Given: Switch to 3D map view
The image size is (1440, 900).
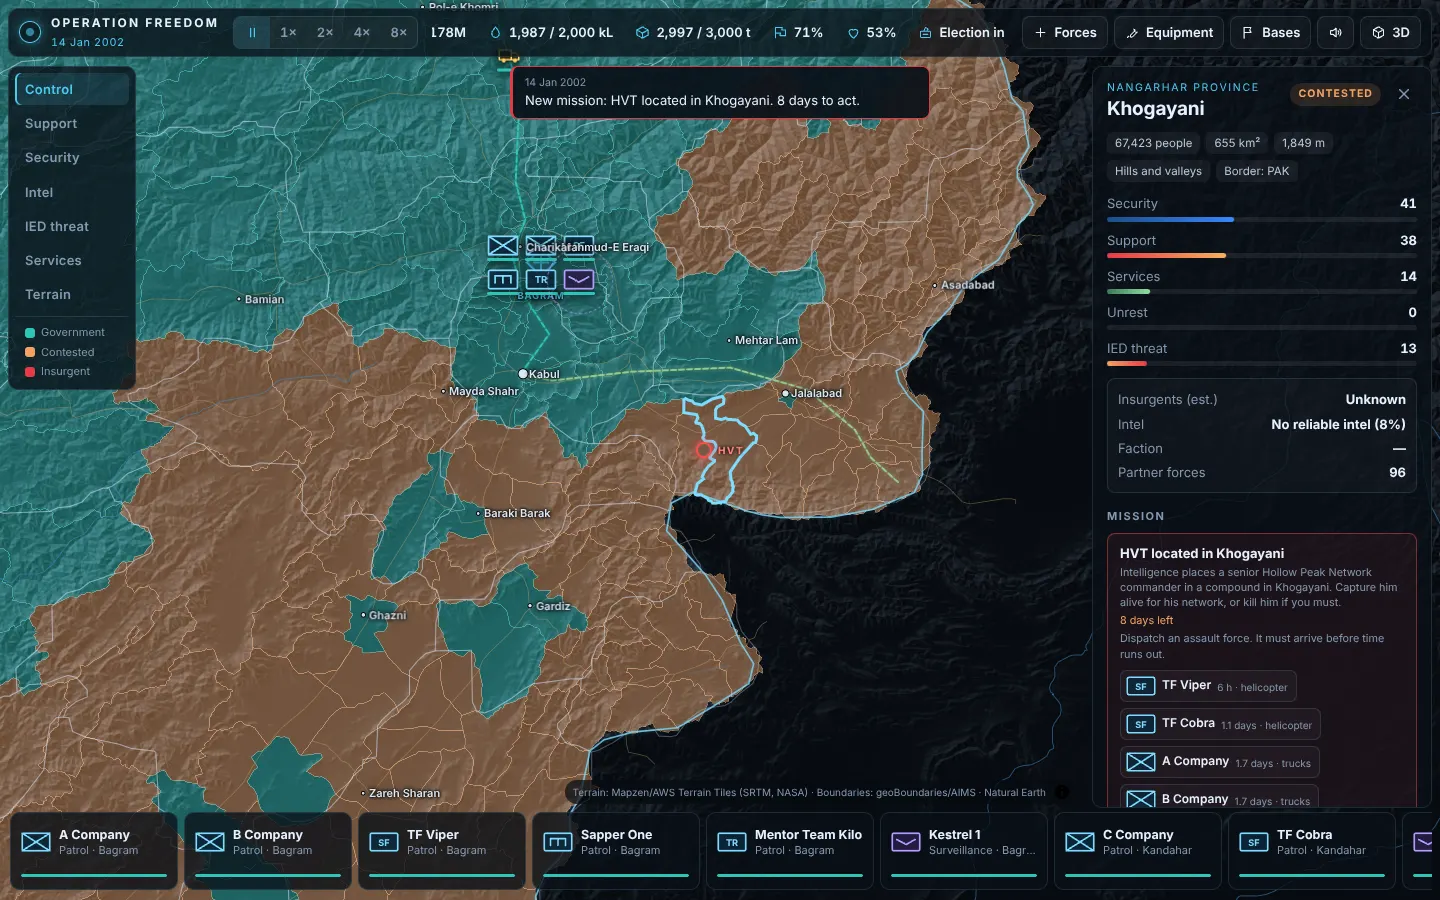Looking at the screenshot, I should pyautogui.click(x=1390, y=33).
